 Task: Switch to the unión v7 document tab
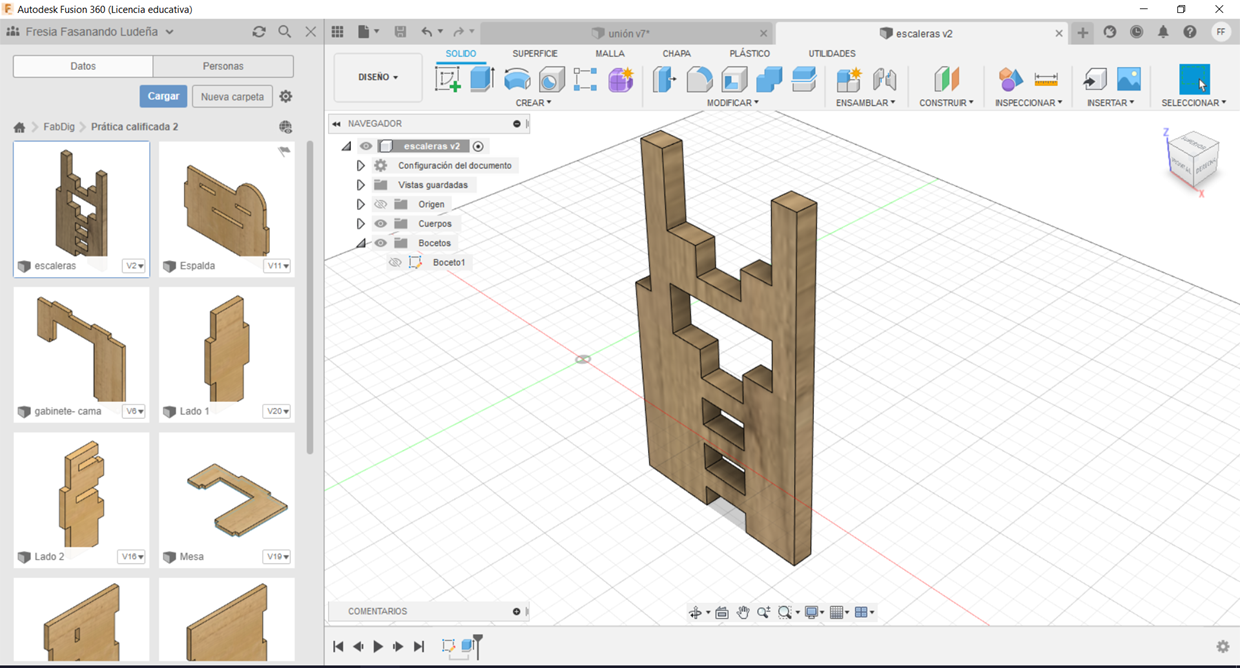[x=628, y=33]
